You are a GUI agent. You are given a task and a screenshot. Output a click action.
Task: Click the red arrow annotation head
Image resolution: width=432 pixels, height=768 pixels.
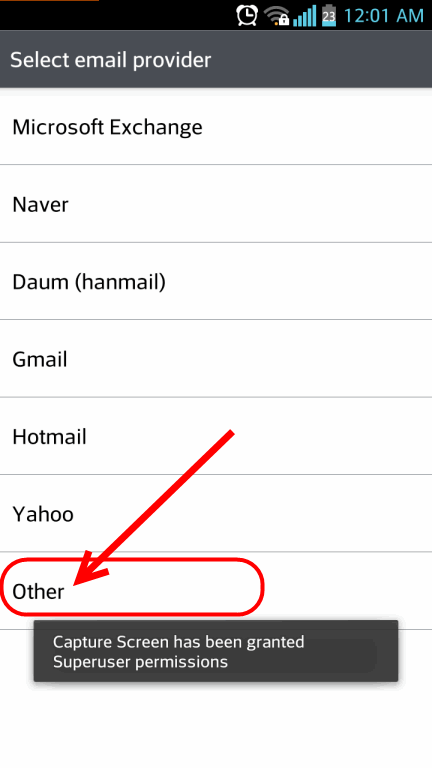[91, 568]
